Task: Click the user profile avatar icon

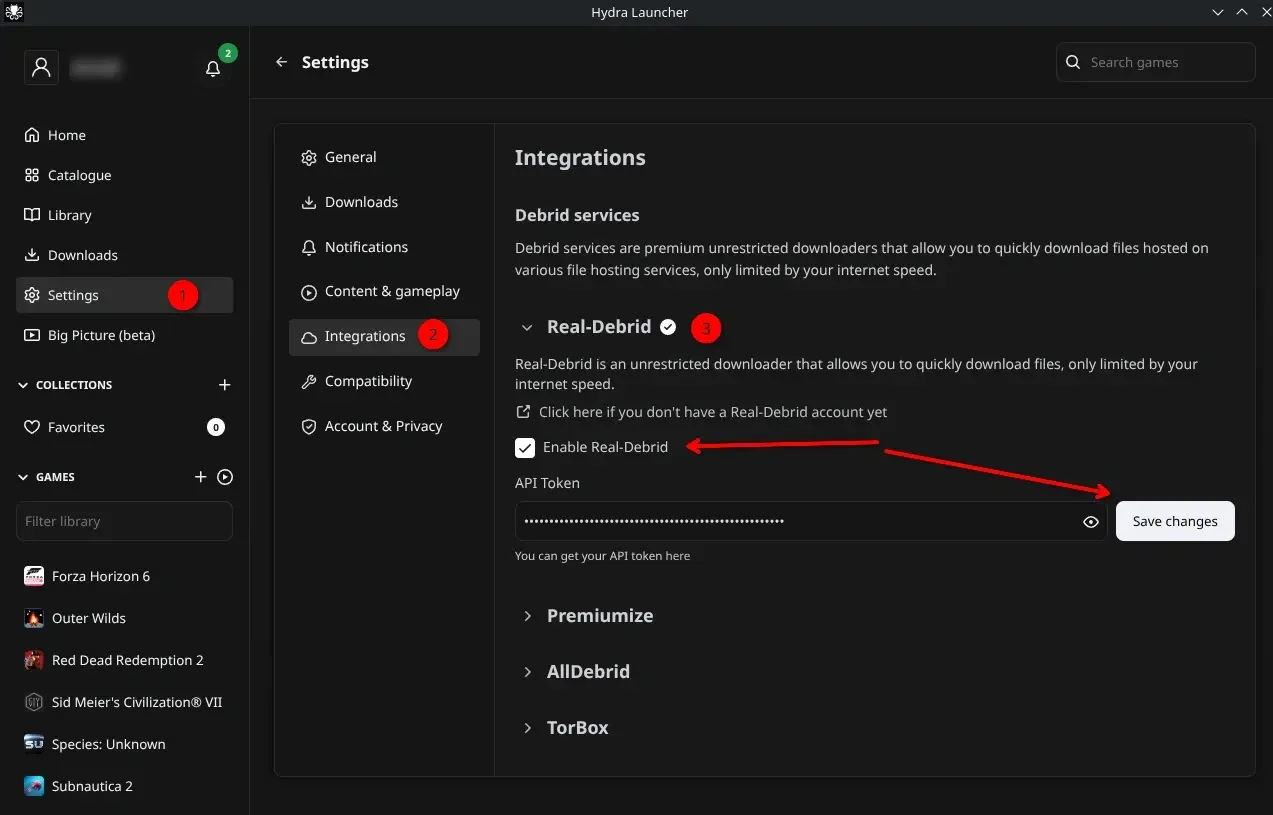Action: [x=41, y=67]
